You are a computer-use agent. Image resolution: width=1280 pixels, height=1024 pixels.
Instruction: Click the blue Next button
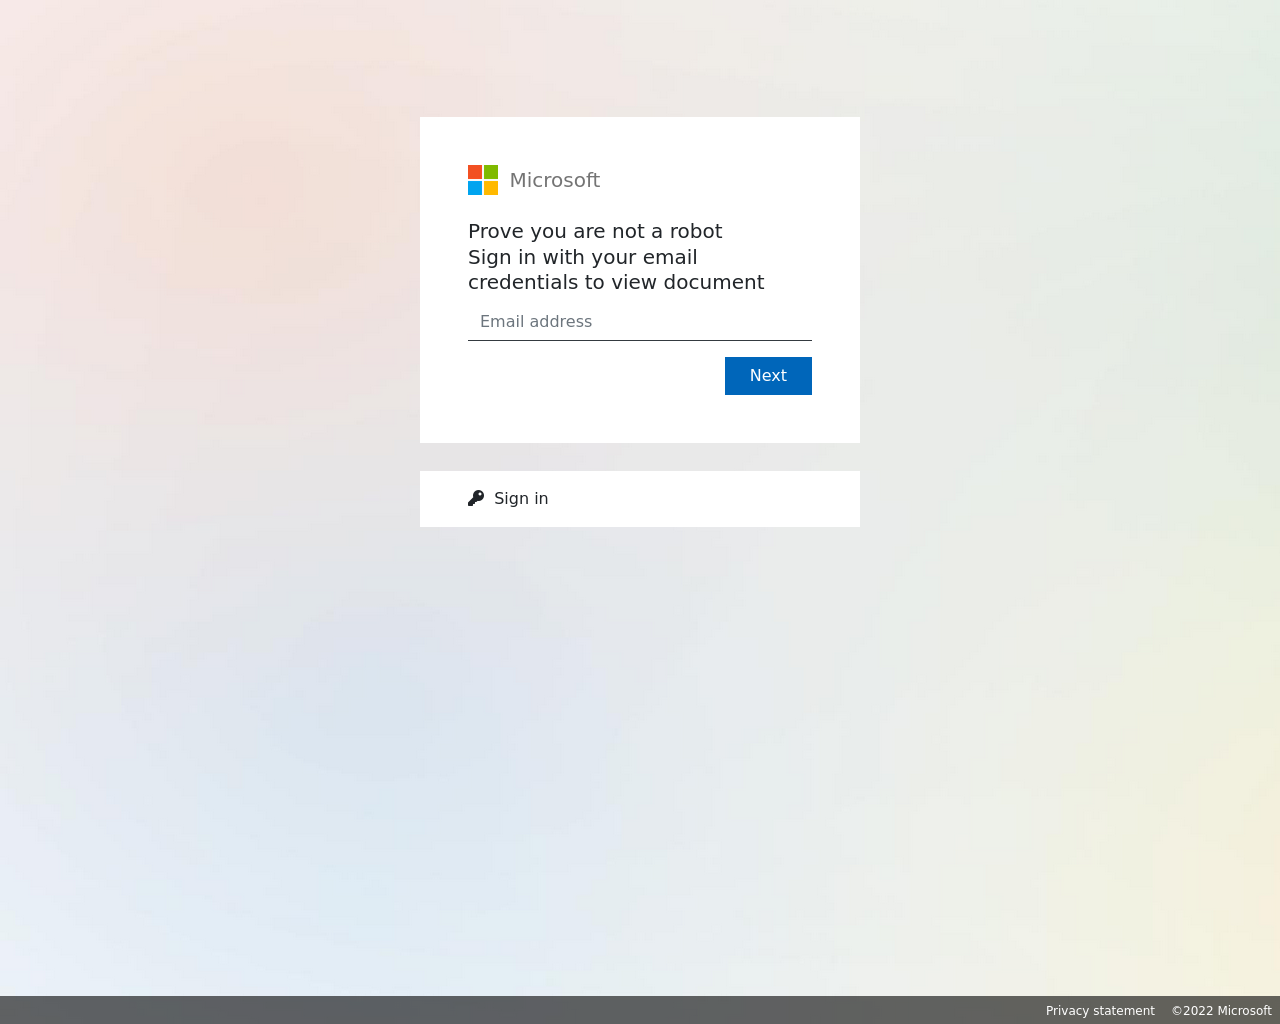pos(768,376)
